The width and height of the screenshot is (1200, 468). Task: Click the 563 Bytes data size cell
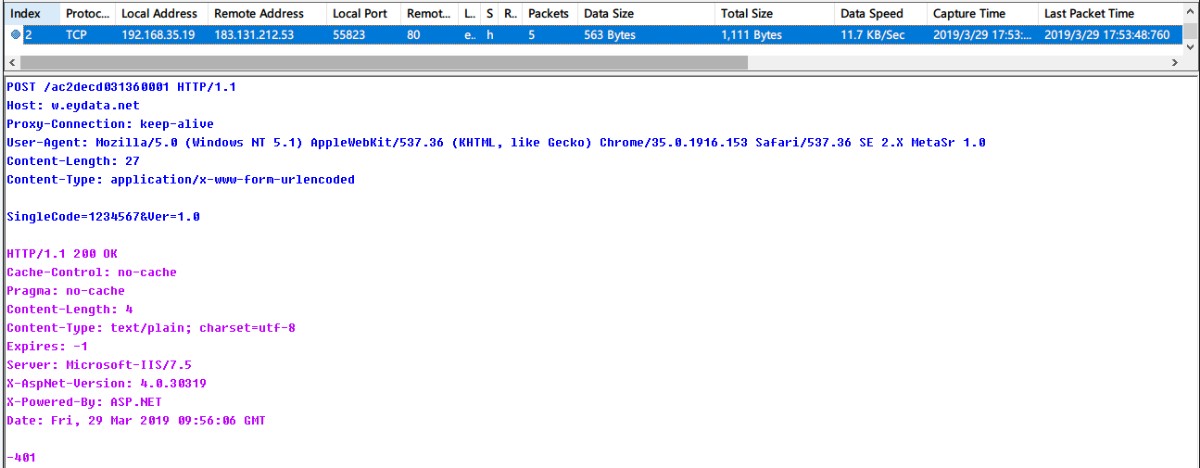[607, 34]
